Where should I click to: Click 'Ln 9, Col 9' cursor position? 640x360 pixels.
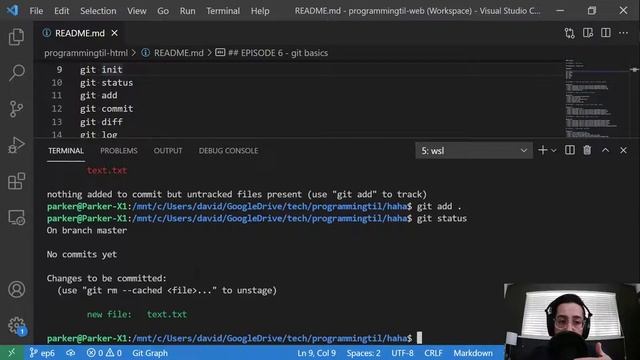[x=316, y=353]
